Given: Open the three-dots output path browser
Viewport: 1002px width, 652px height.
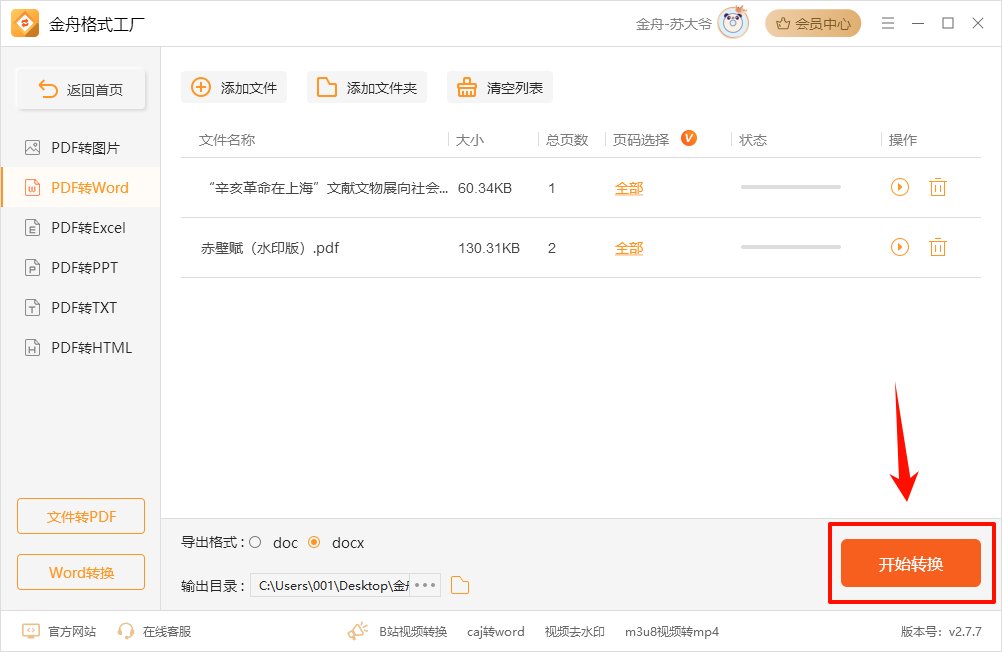Looking at the screenshot, I should pos(426,585).
